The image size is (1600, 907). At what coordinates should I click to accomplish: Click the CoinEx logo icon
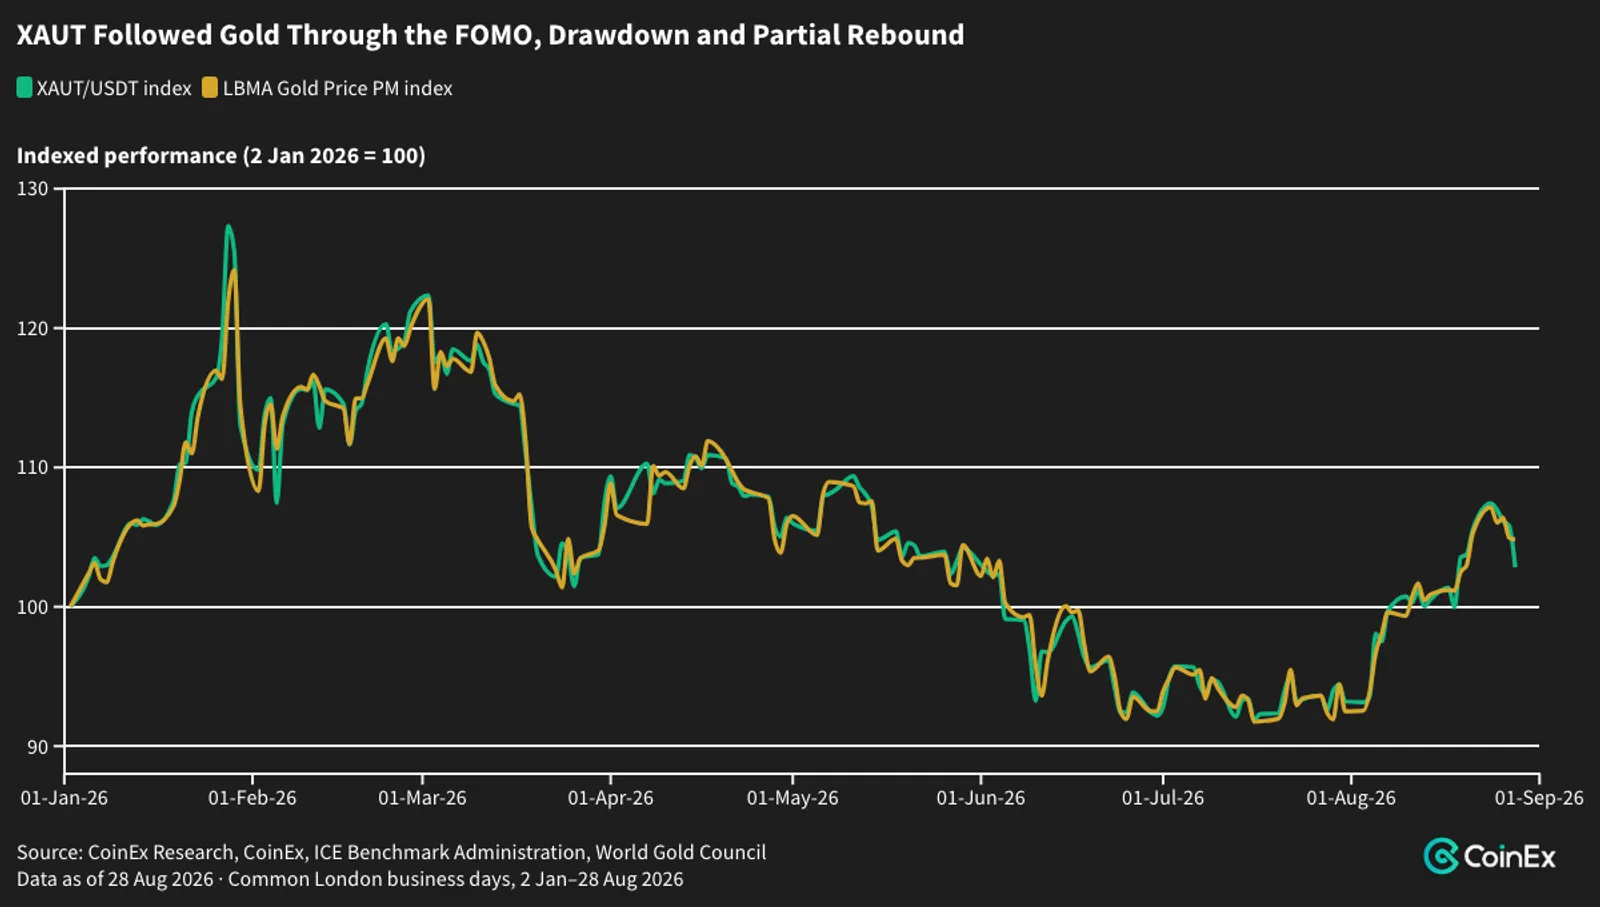coord(1441,856)
